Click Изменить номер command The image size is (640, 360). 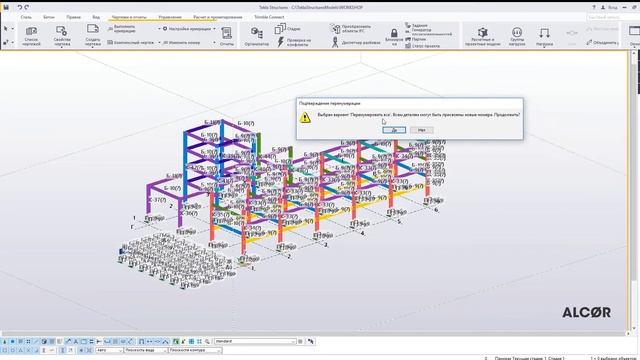tap(182, 42)
